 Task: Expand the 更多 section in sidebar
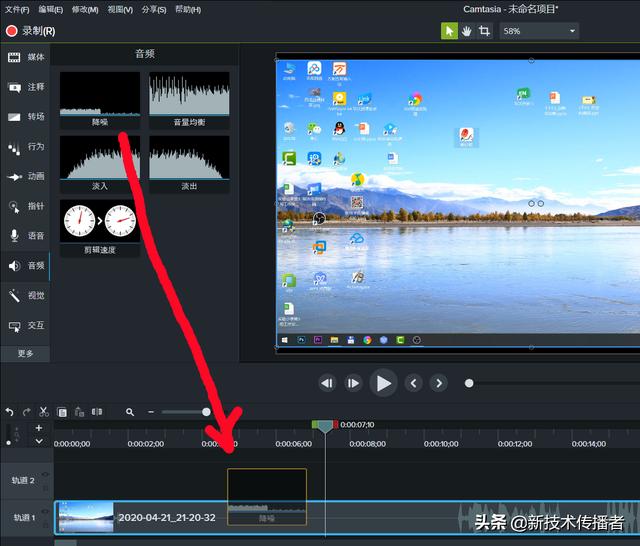[x=26, y=353]
